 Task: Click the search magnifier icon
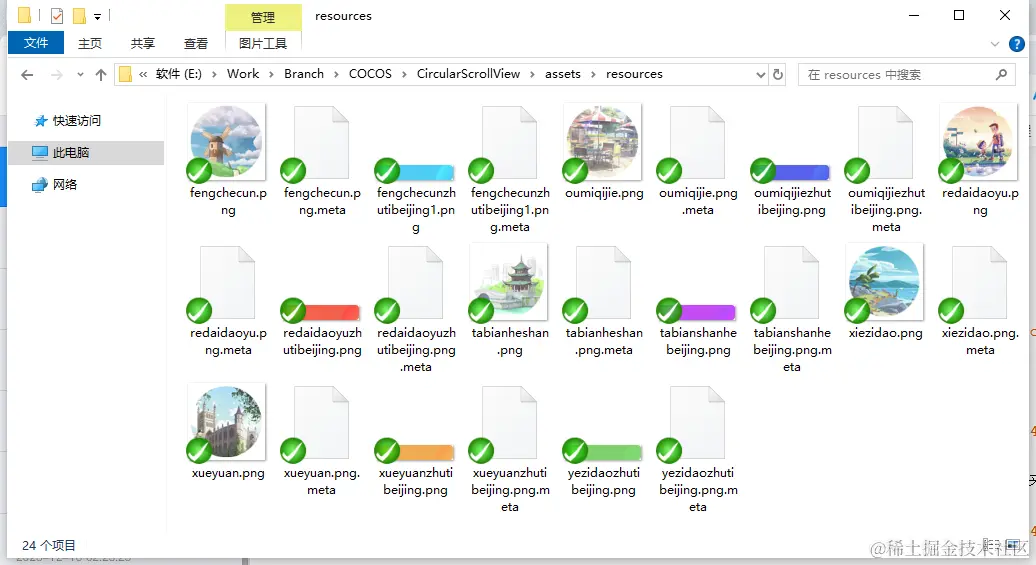coord(1002,75)
